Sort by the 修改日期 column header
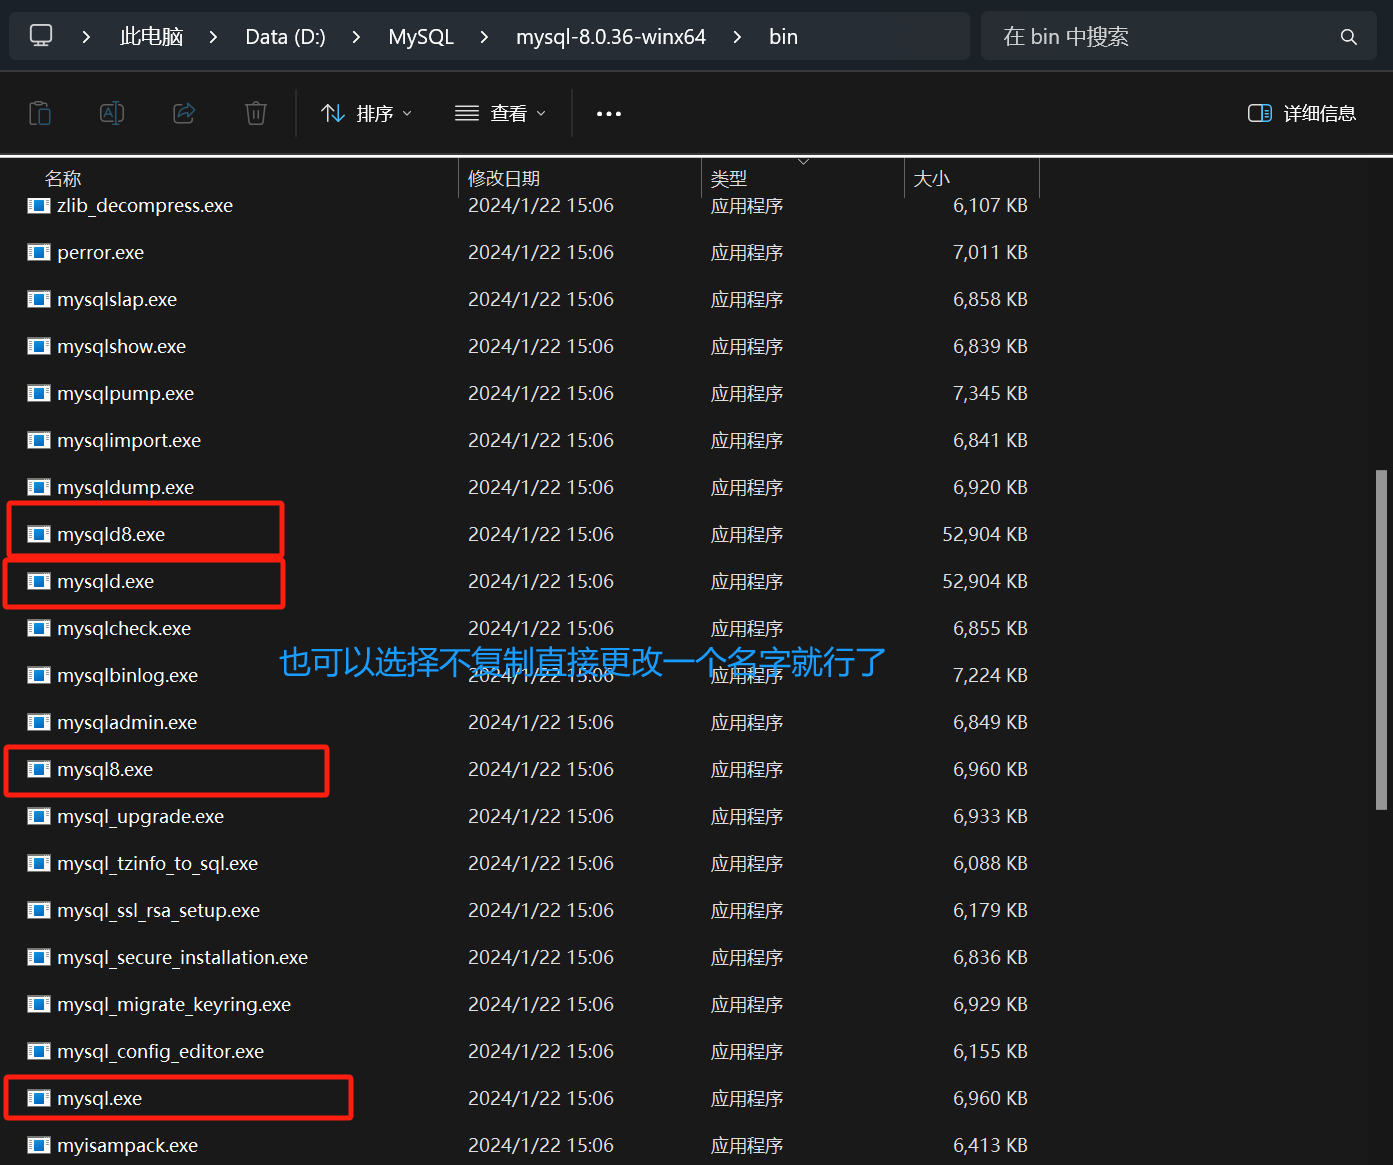The image size is (1393, 1165). point(504,179)
